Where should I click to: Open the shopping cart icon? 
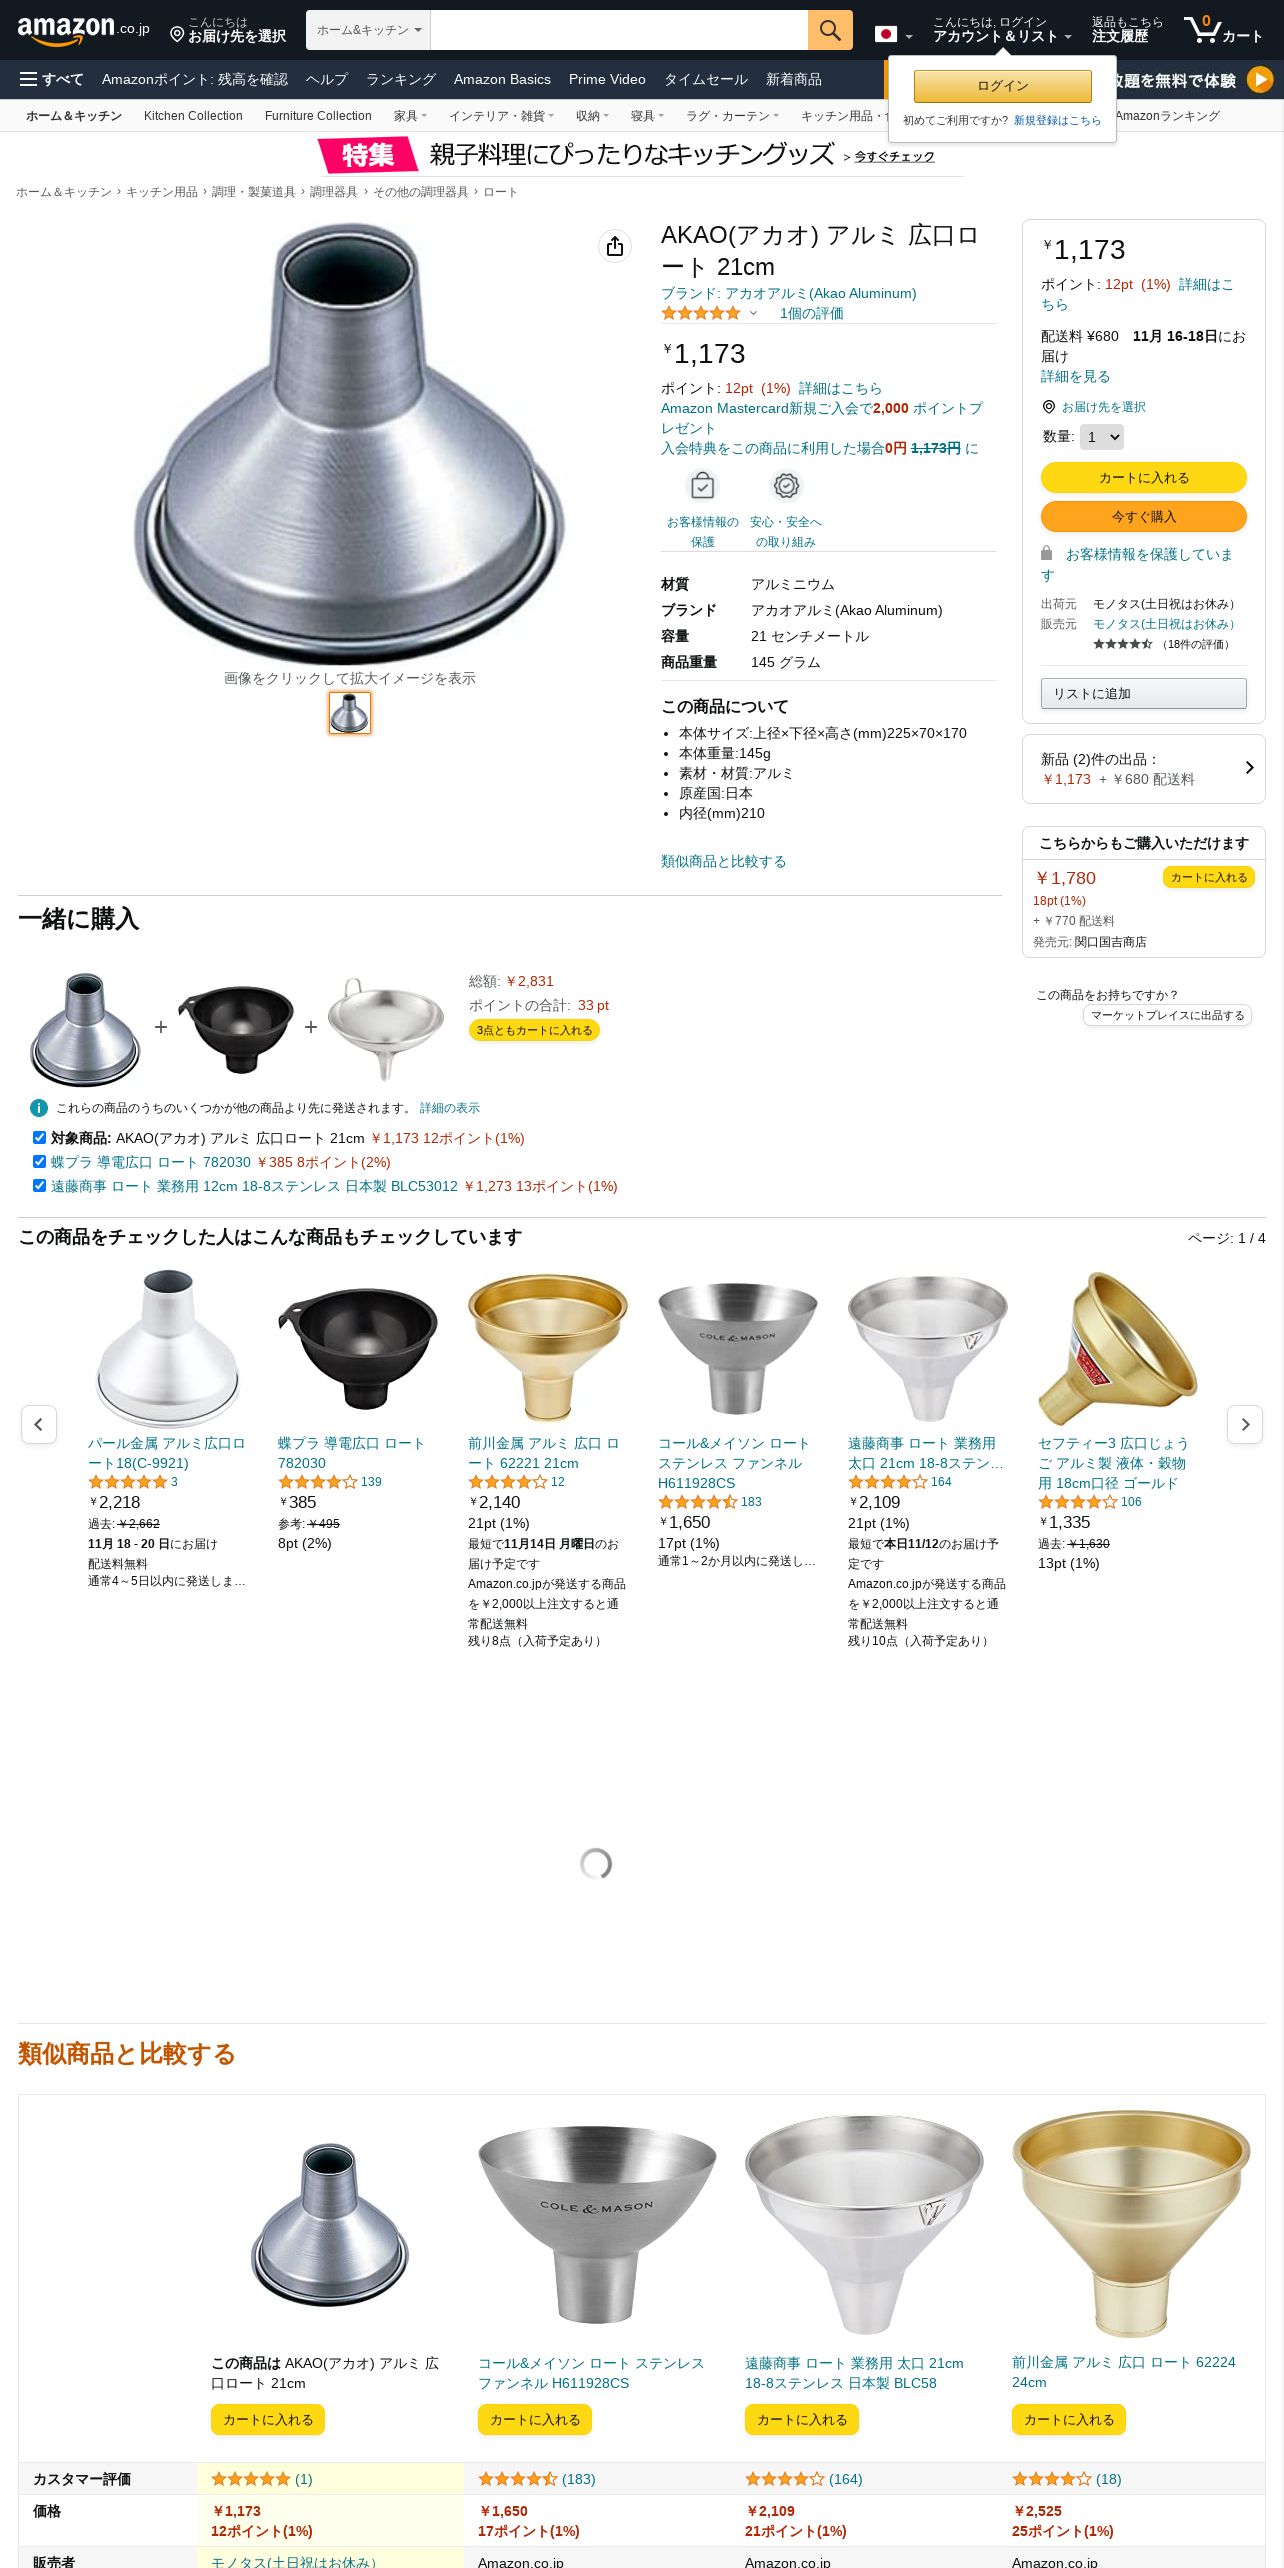click(1223, 30)
